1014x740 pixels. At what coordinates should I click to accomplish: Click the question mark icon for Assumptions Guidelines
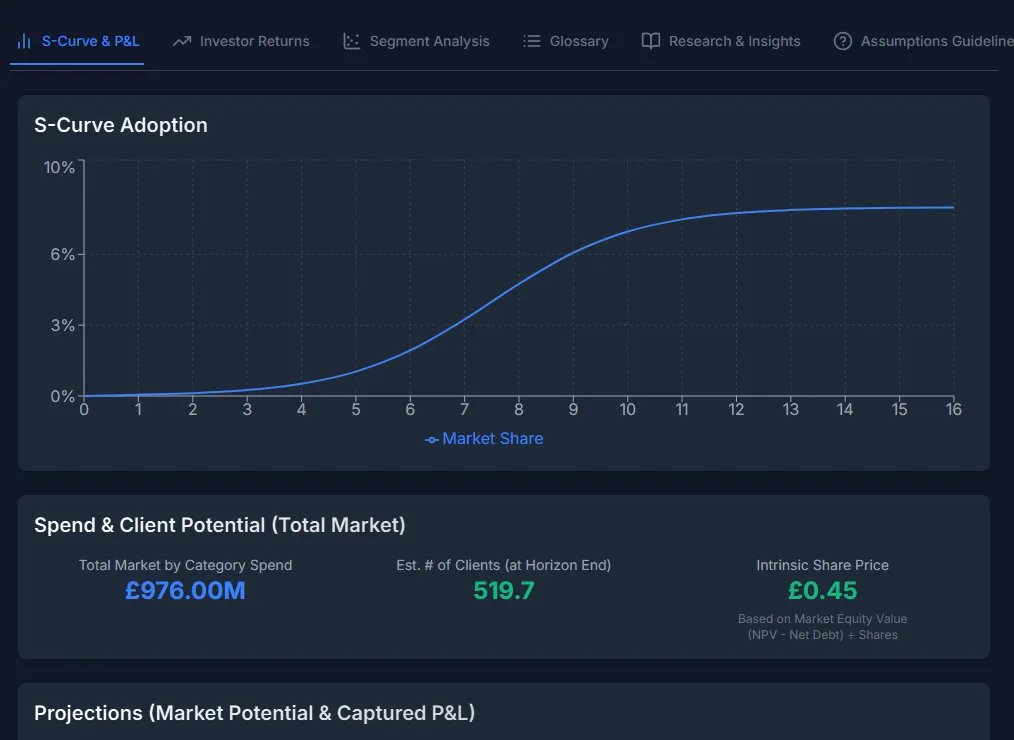click(843, 41)
